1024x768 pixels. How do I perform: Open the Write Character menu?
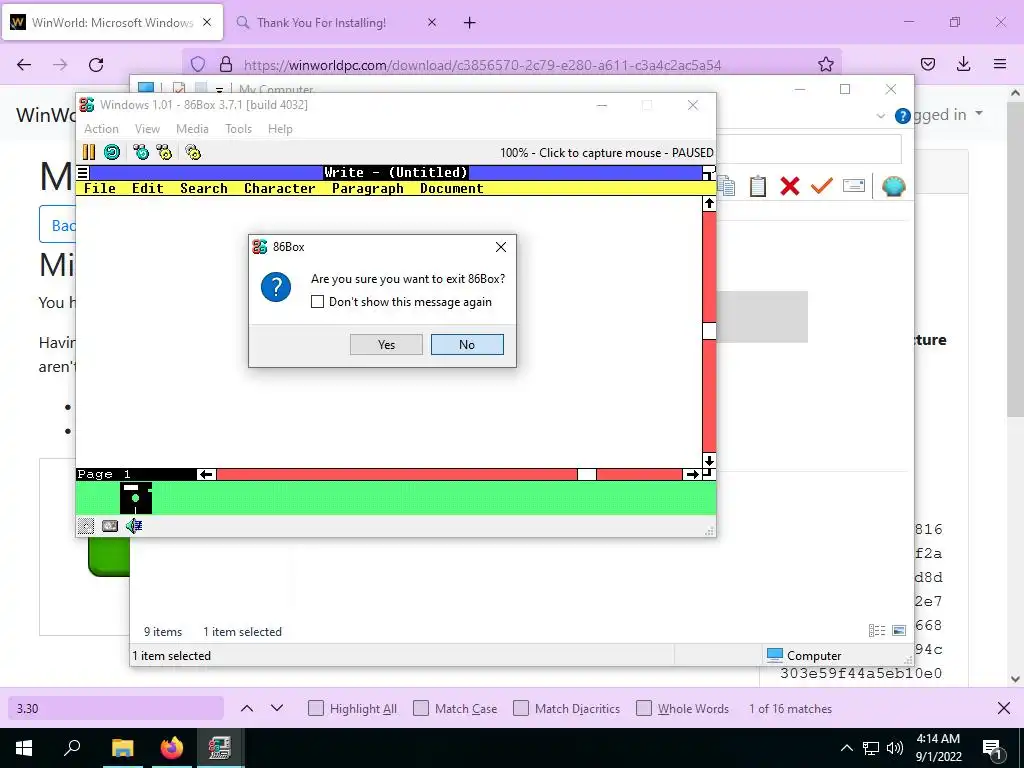click(x=280, y=188)
